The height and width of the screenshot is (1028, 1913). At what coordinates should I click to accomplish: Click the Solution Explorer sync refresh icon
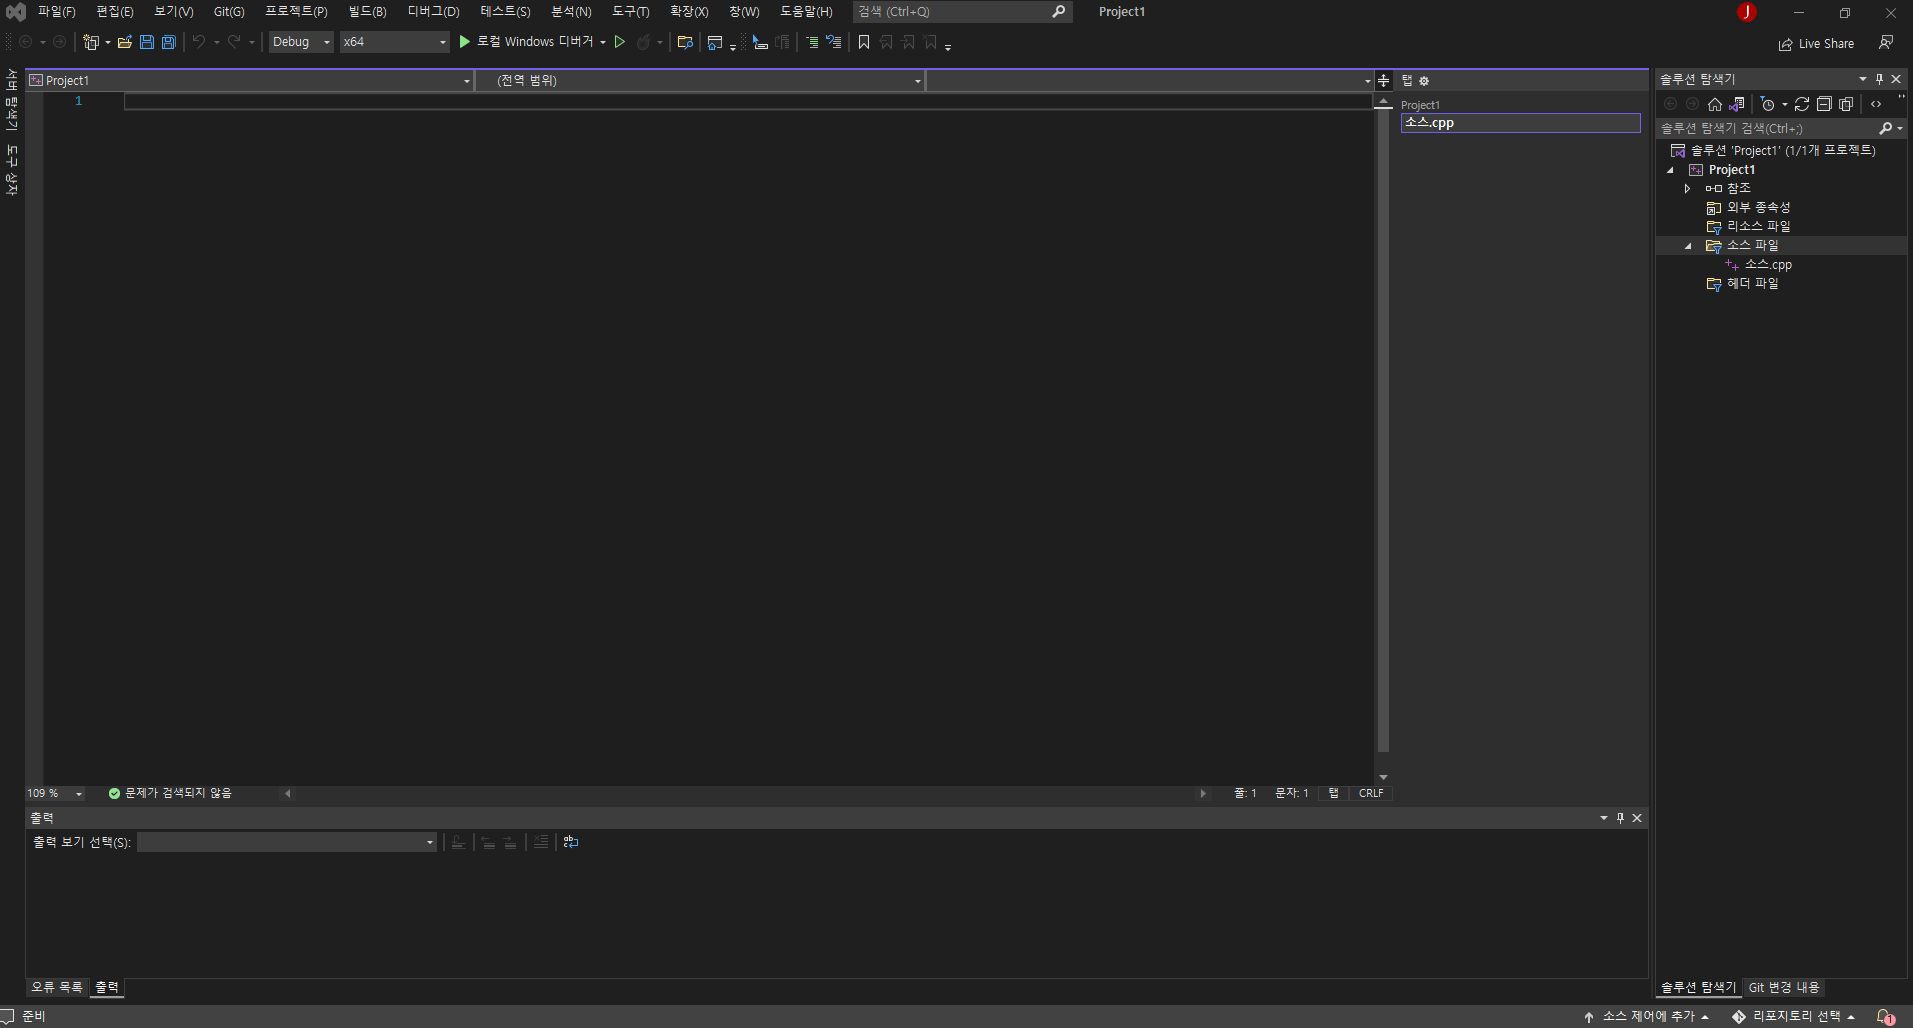1802,104
